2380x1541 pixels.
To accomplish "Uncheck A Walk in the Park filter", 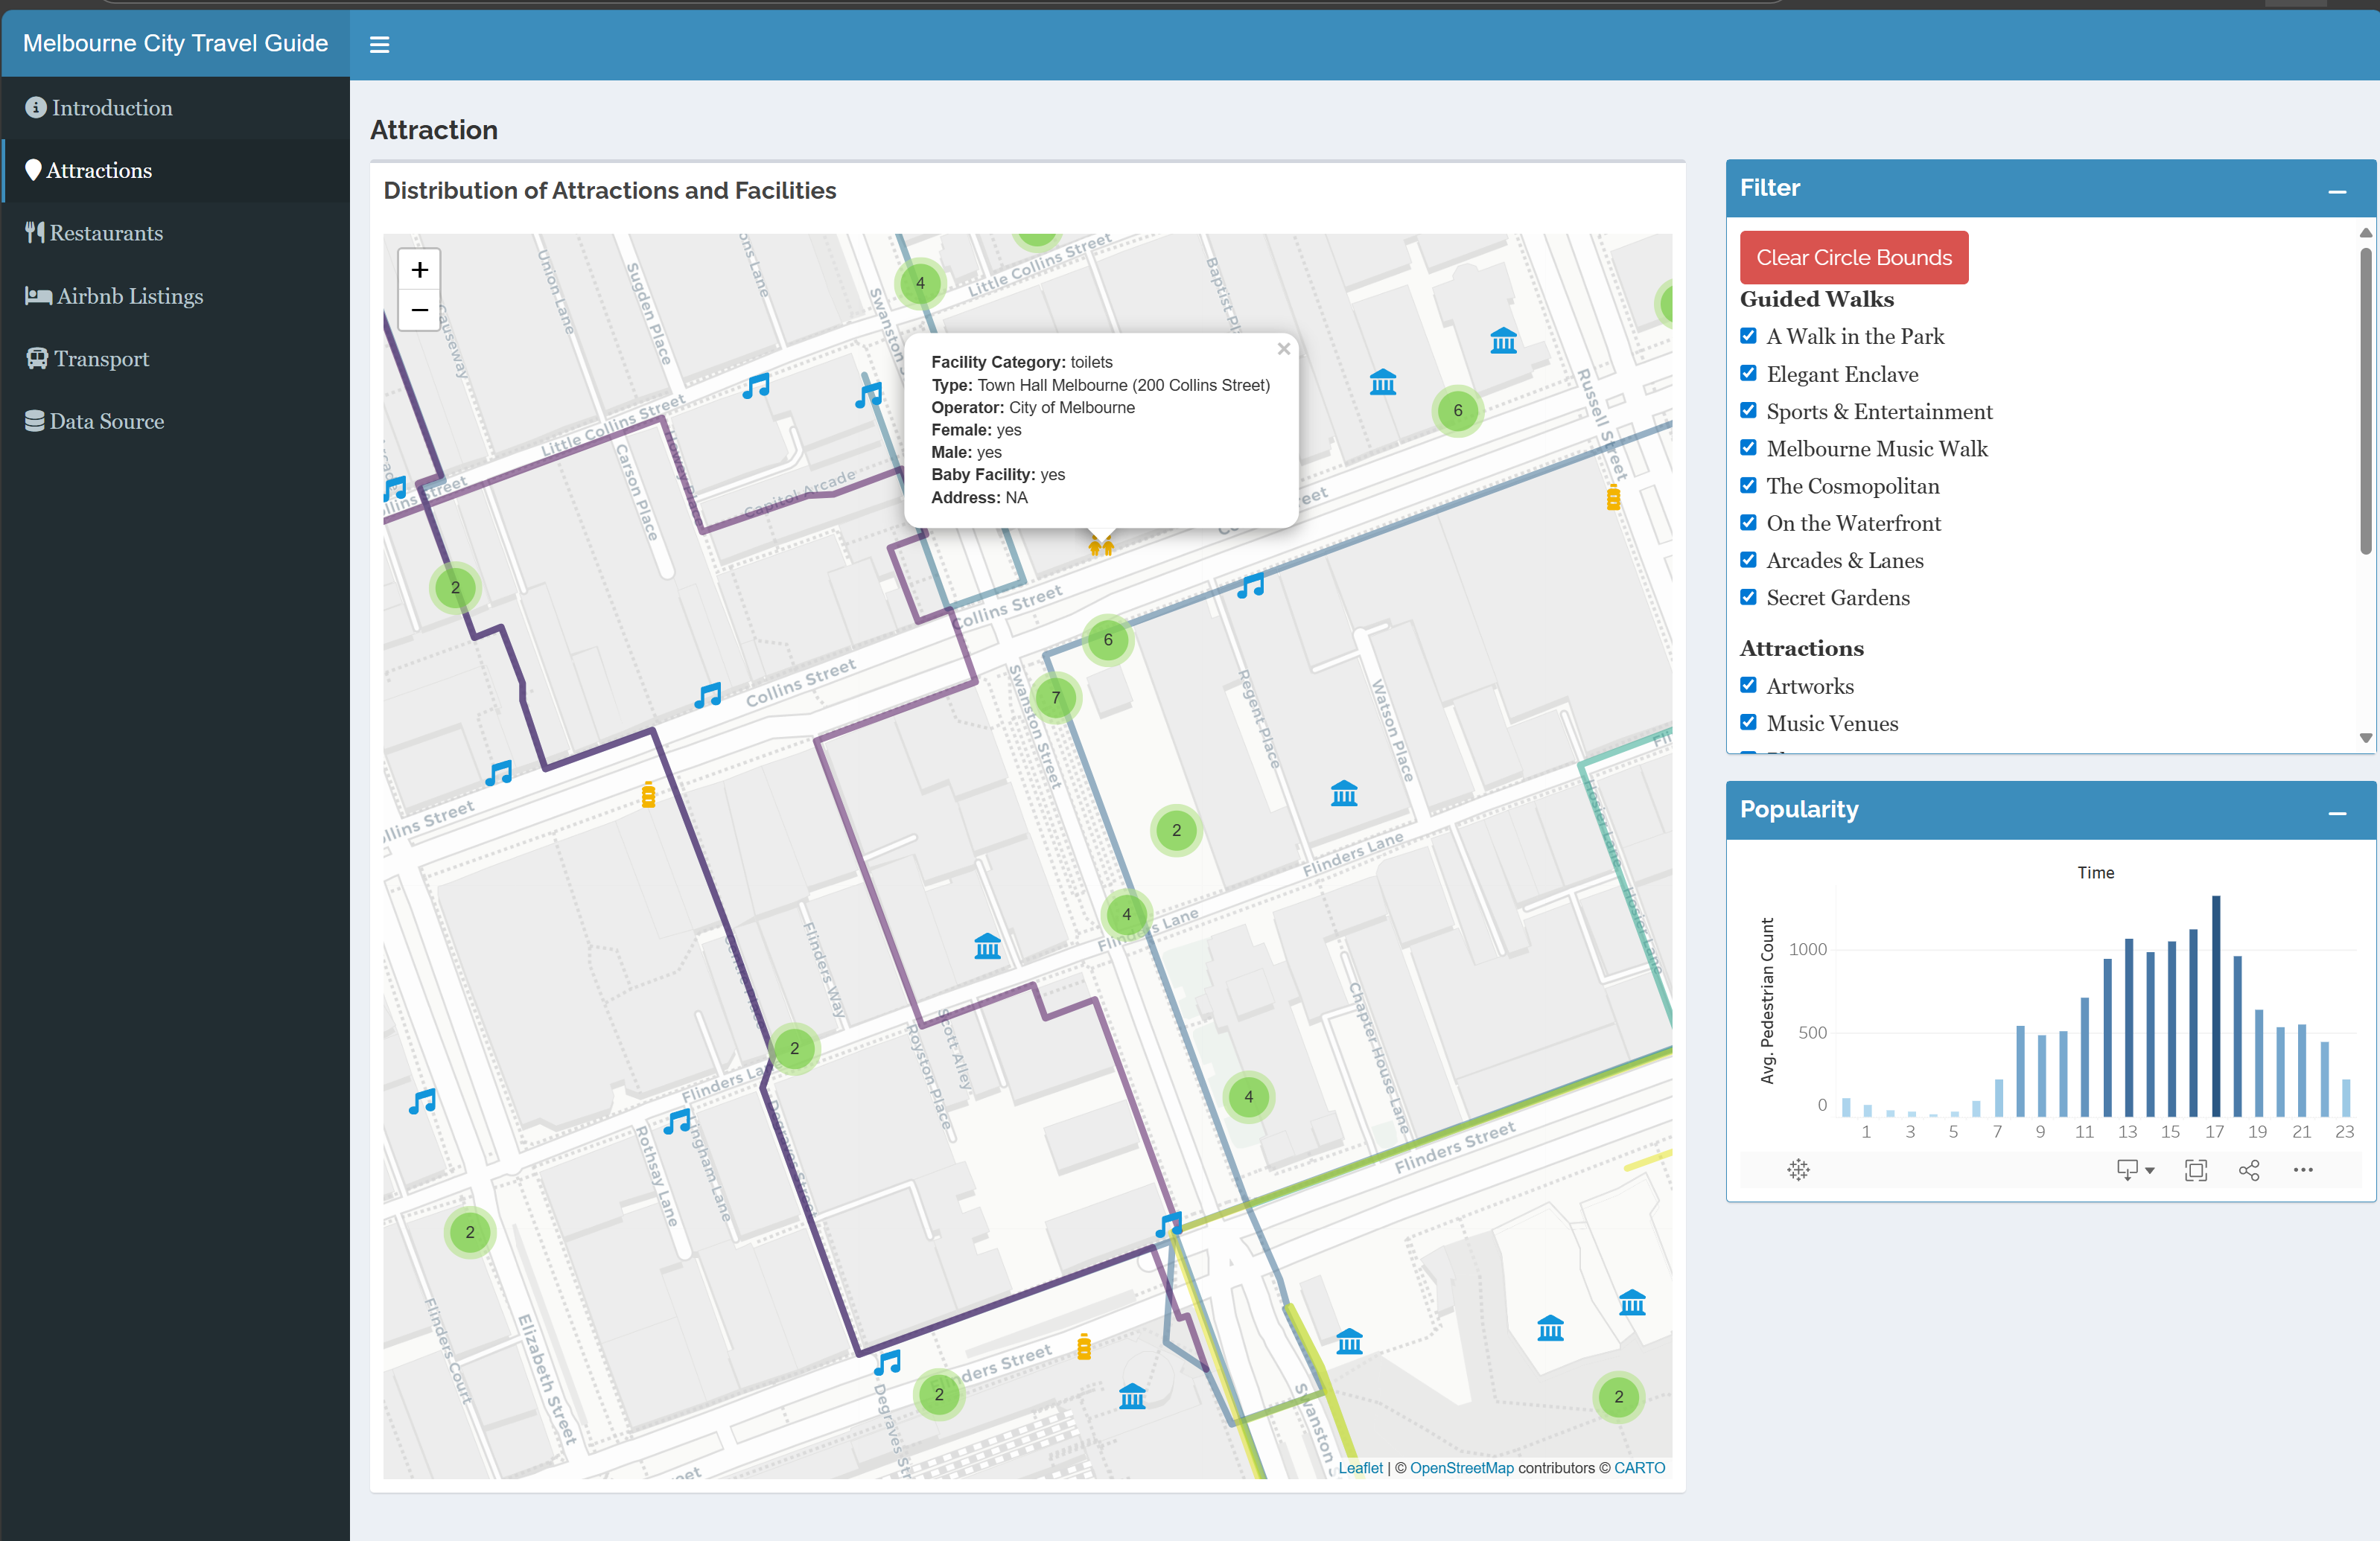I will [x=1748, y=336].
